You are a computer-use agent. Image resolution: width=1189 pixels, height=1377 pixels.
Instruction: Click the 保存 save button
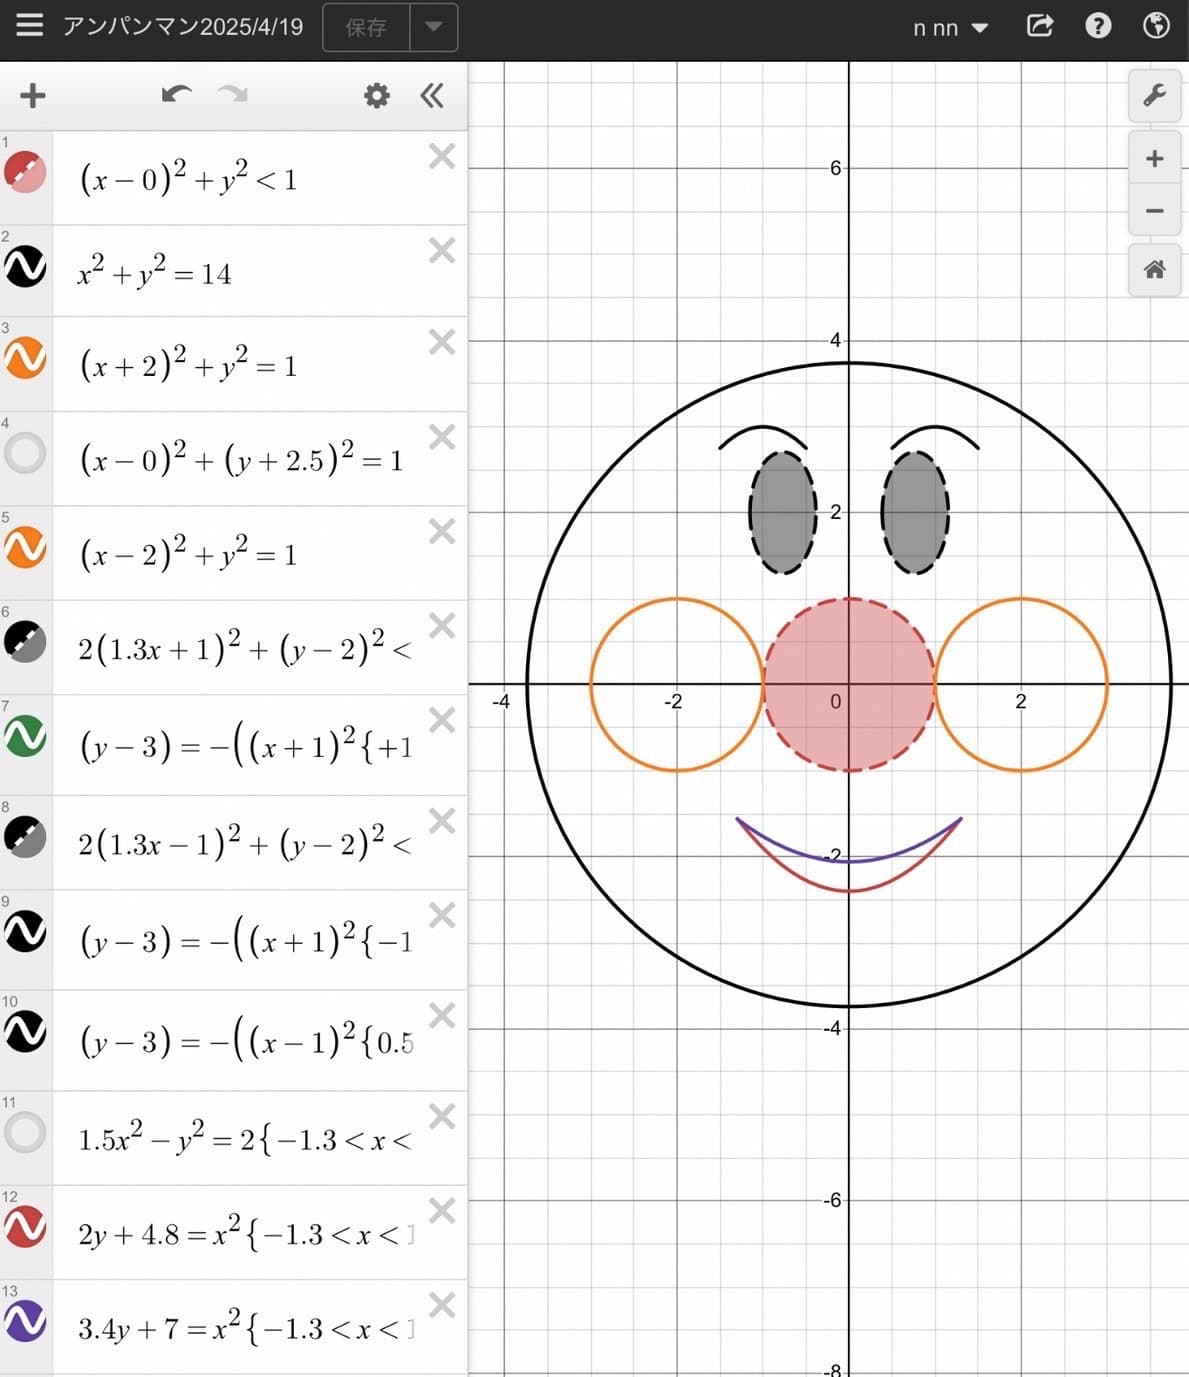point(366,28)
